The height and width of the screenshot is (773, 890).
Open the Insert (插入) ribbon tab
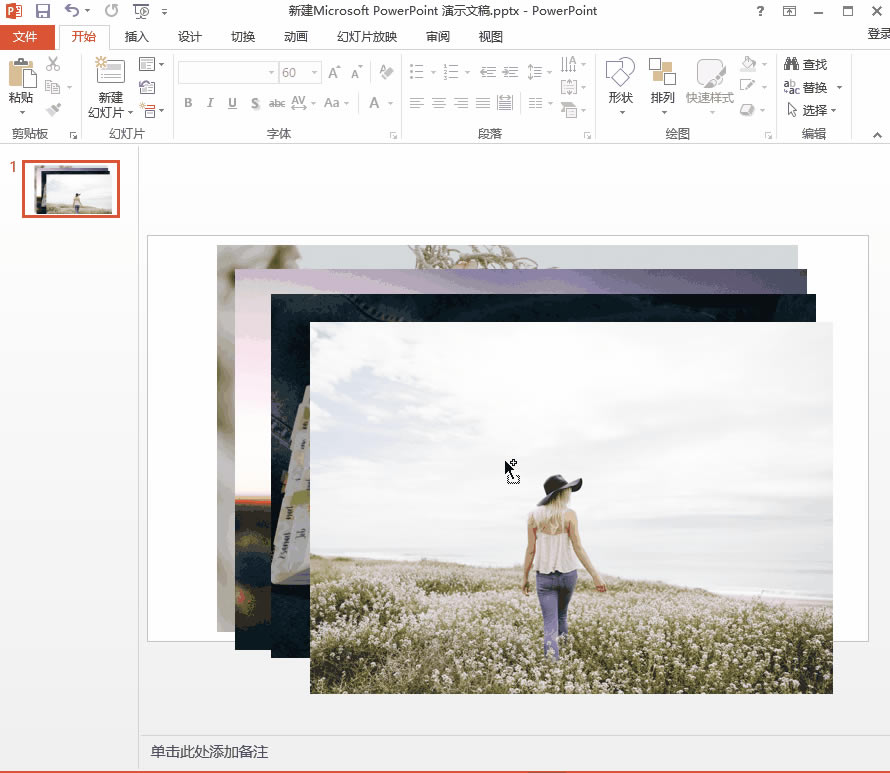tap(136, 37)
